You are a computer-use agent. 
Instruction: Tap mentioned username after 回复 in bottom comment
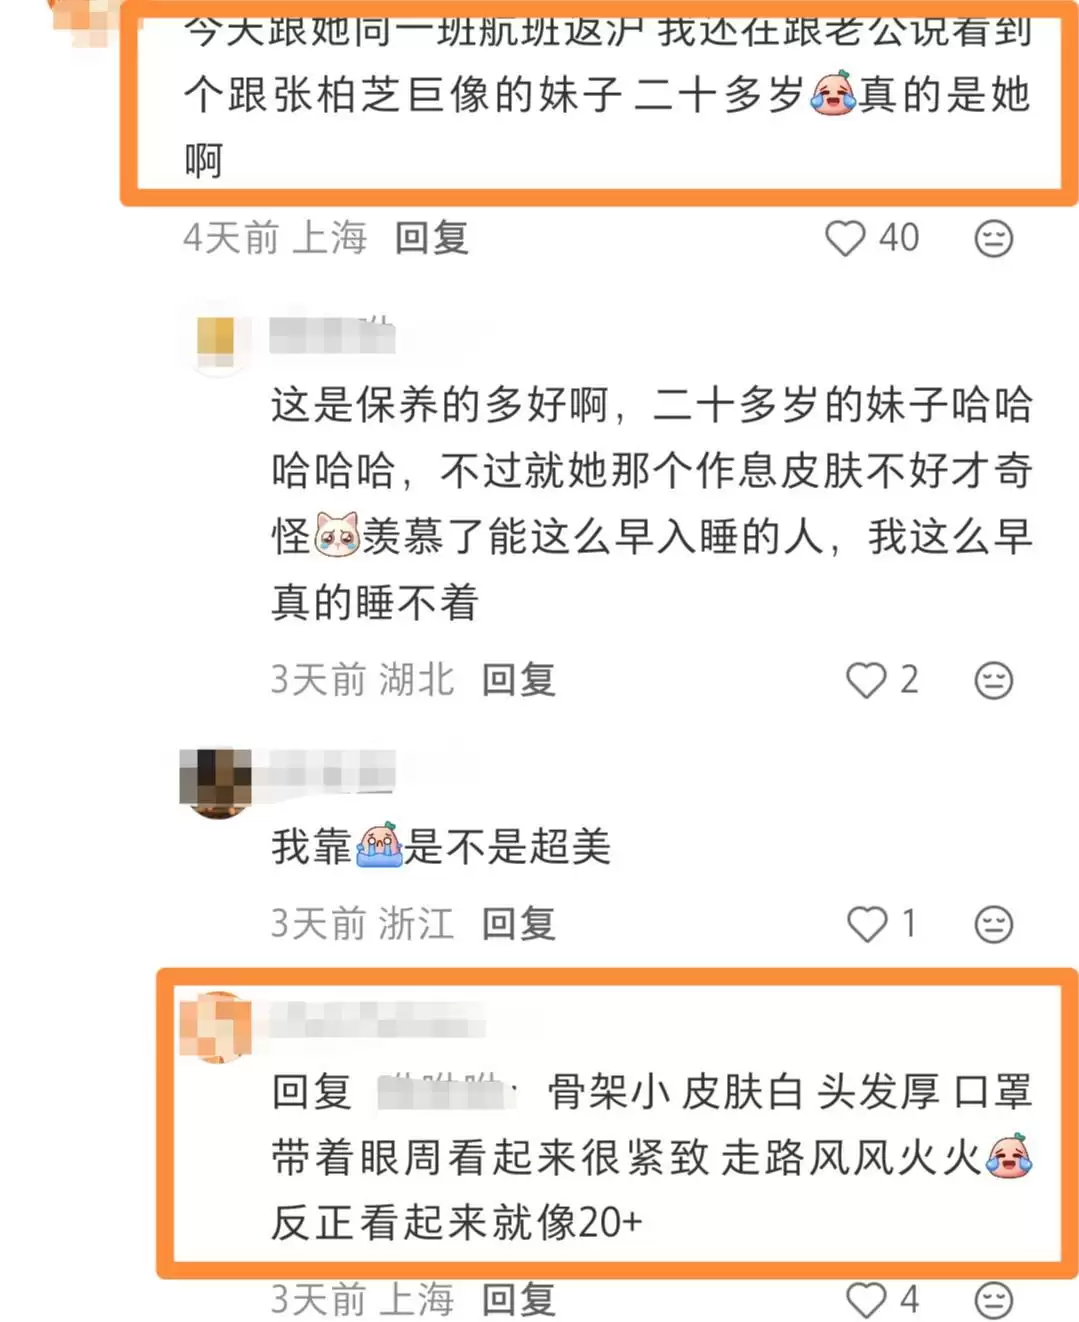point(445,1092)
